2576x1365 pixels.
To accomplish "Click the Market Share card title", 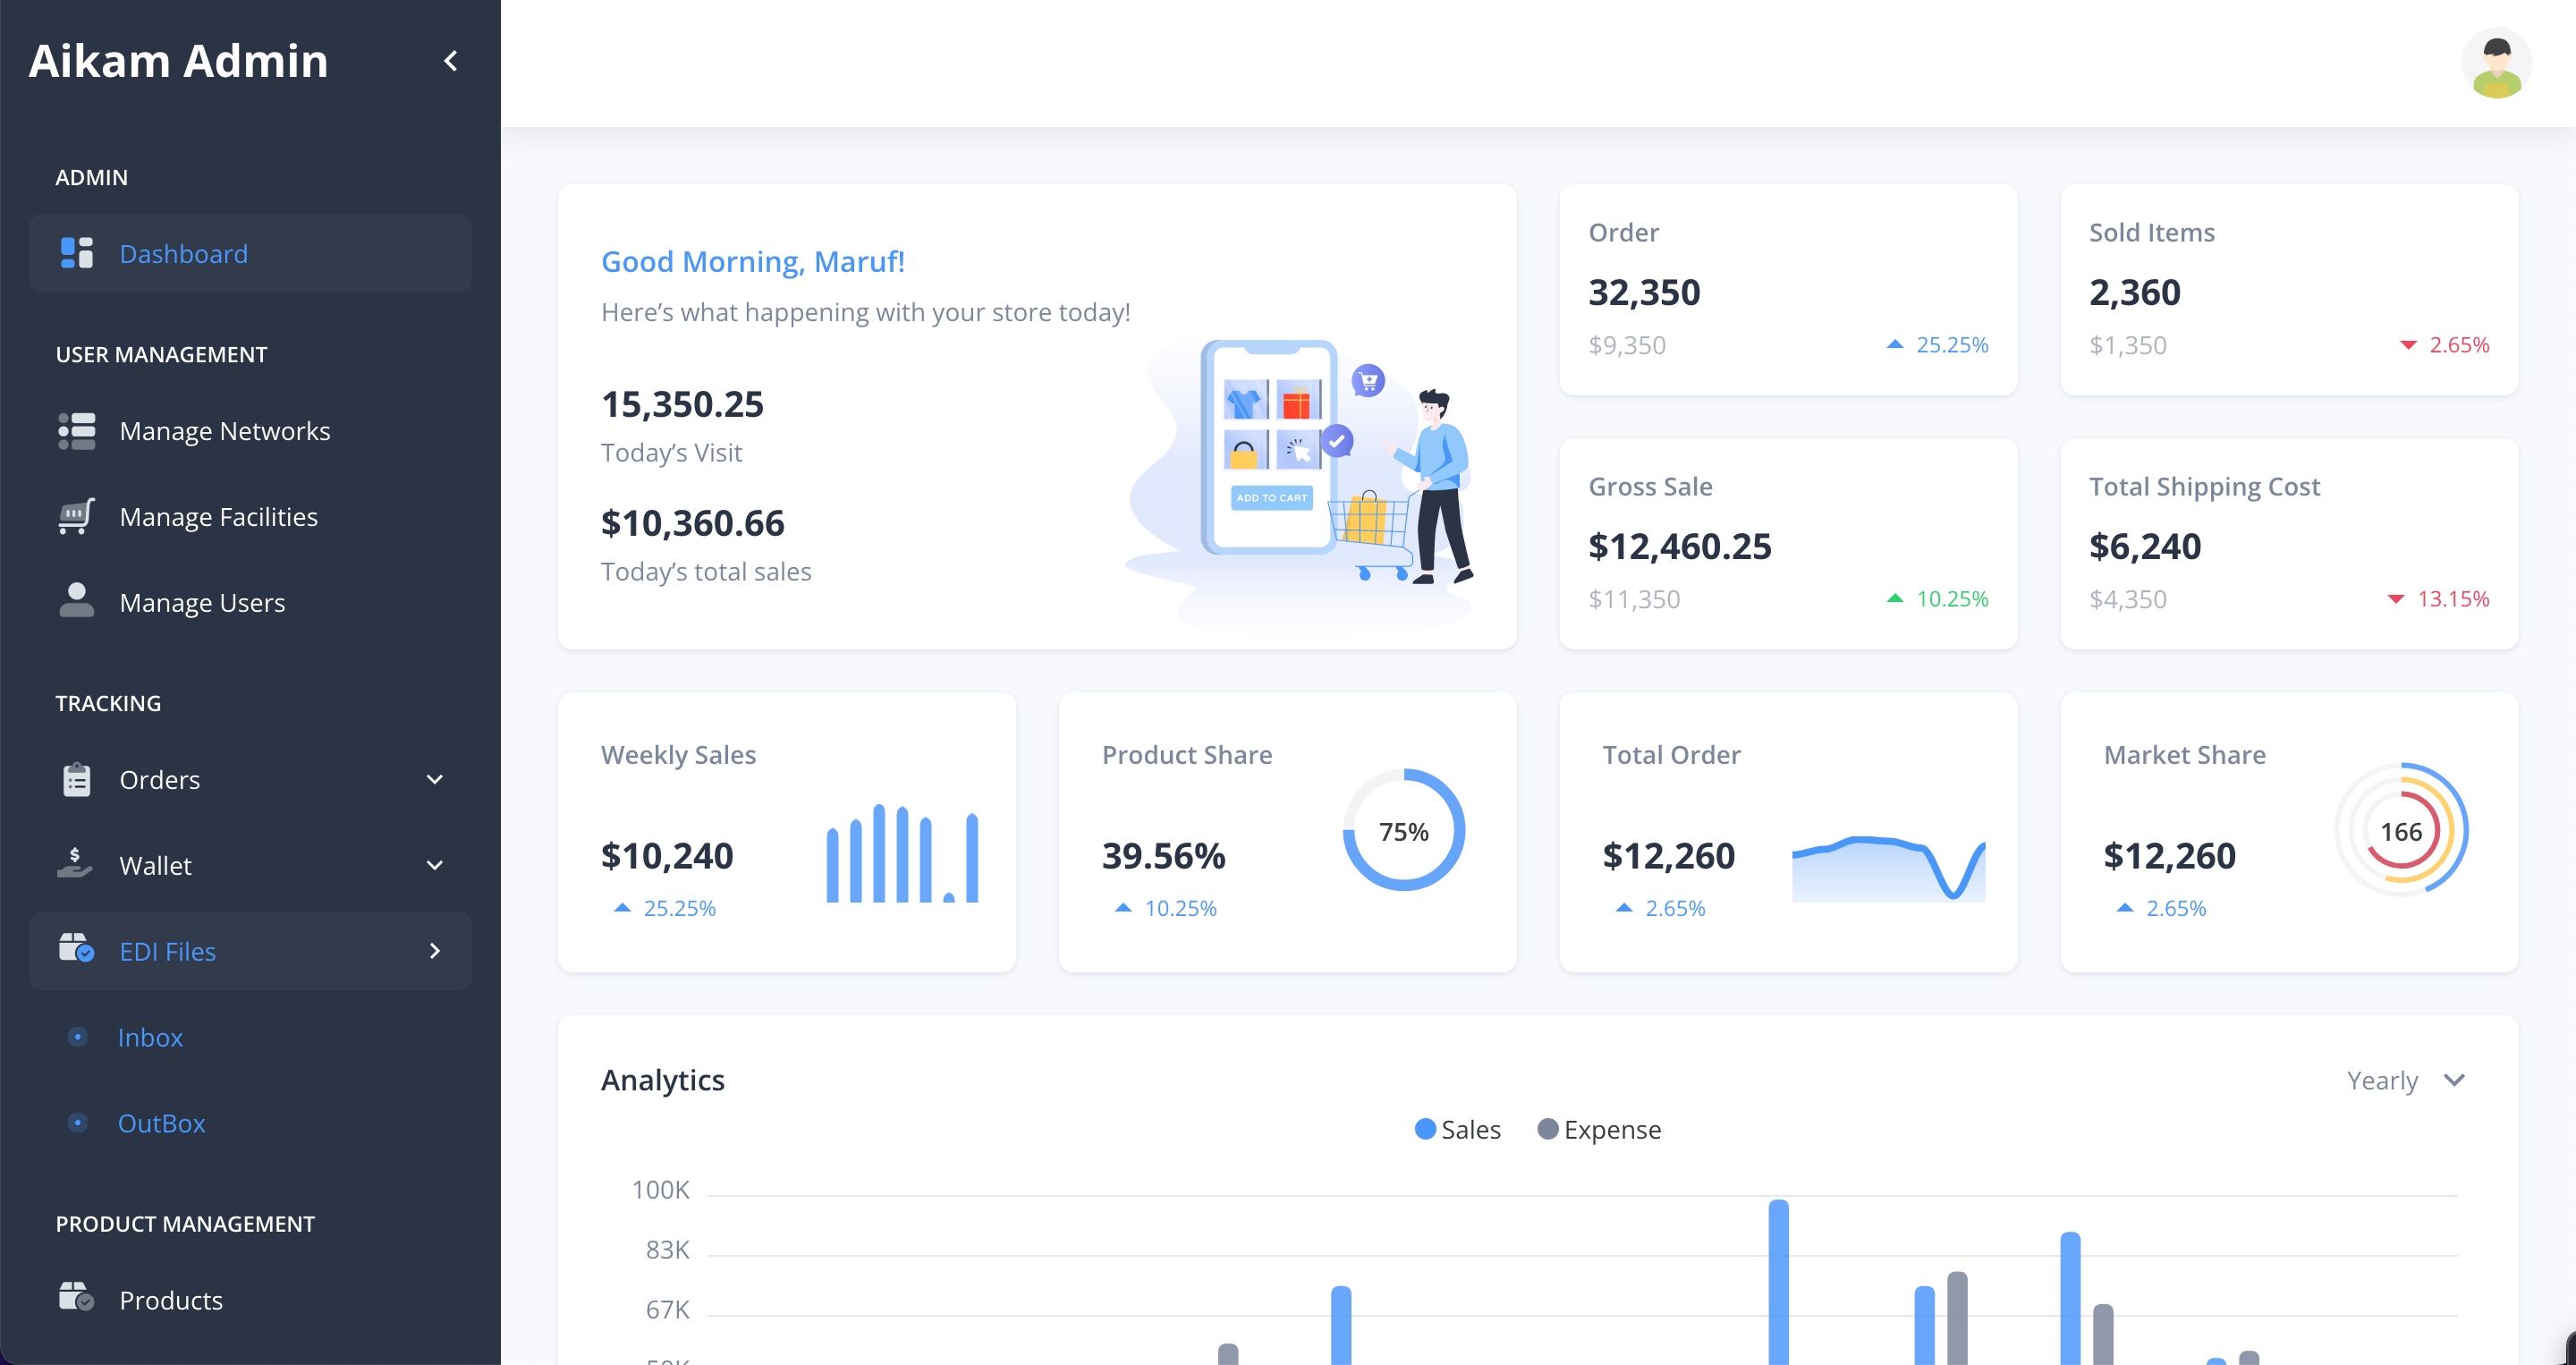I will (2184, 754).
